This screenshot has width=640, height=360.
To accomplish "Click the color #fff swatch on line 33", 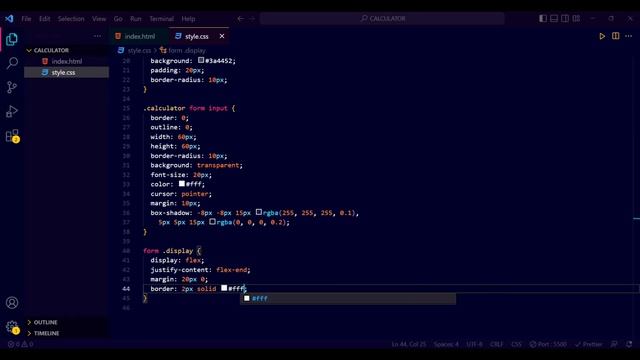I will pyautogui.click(x=182, y=184).
